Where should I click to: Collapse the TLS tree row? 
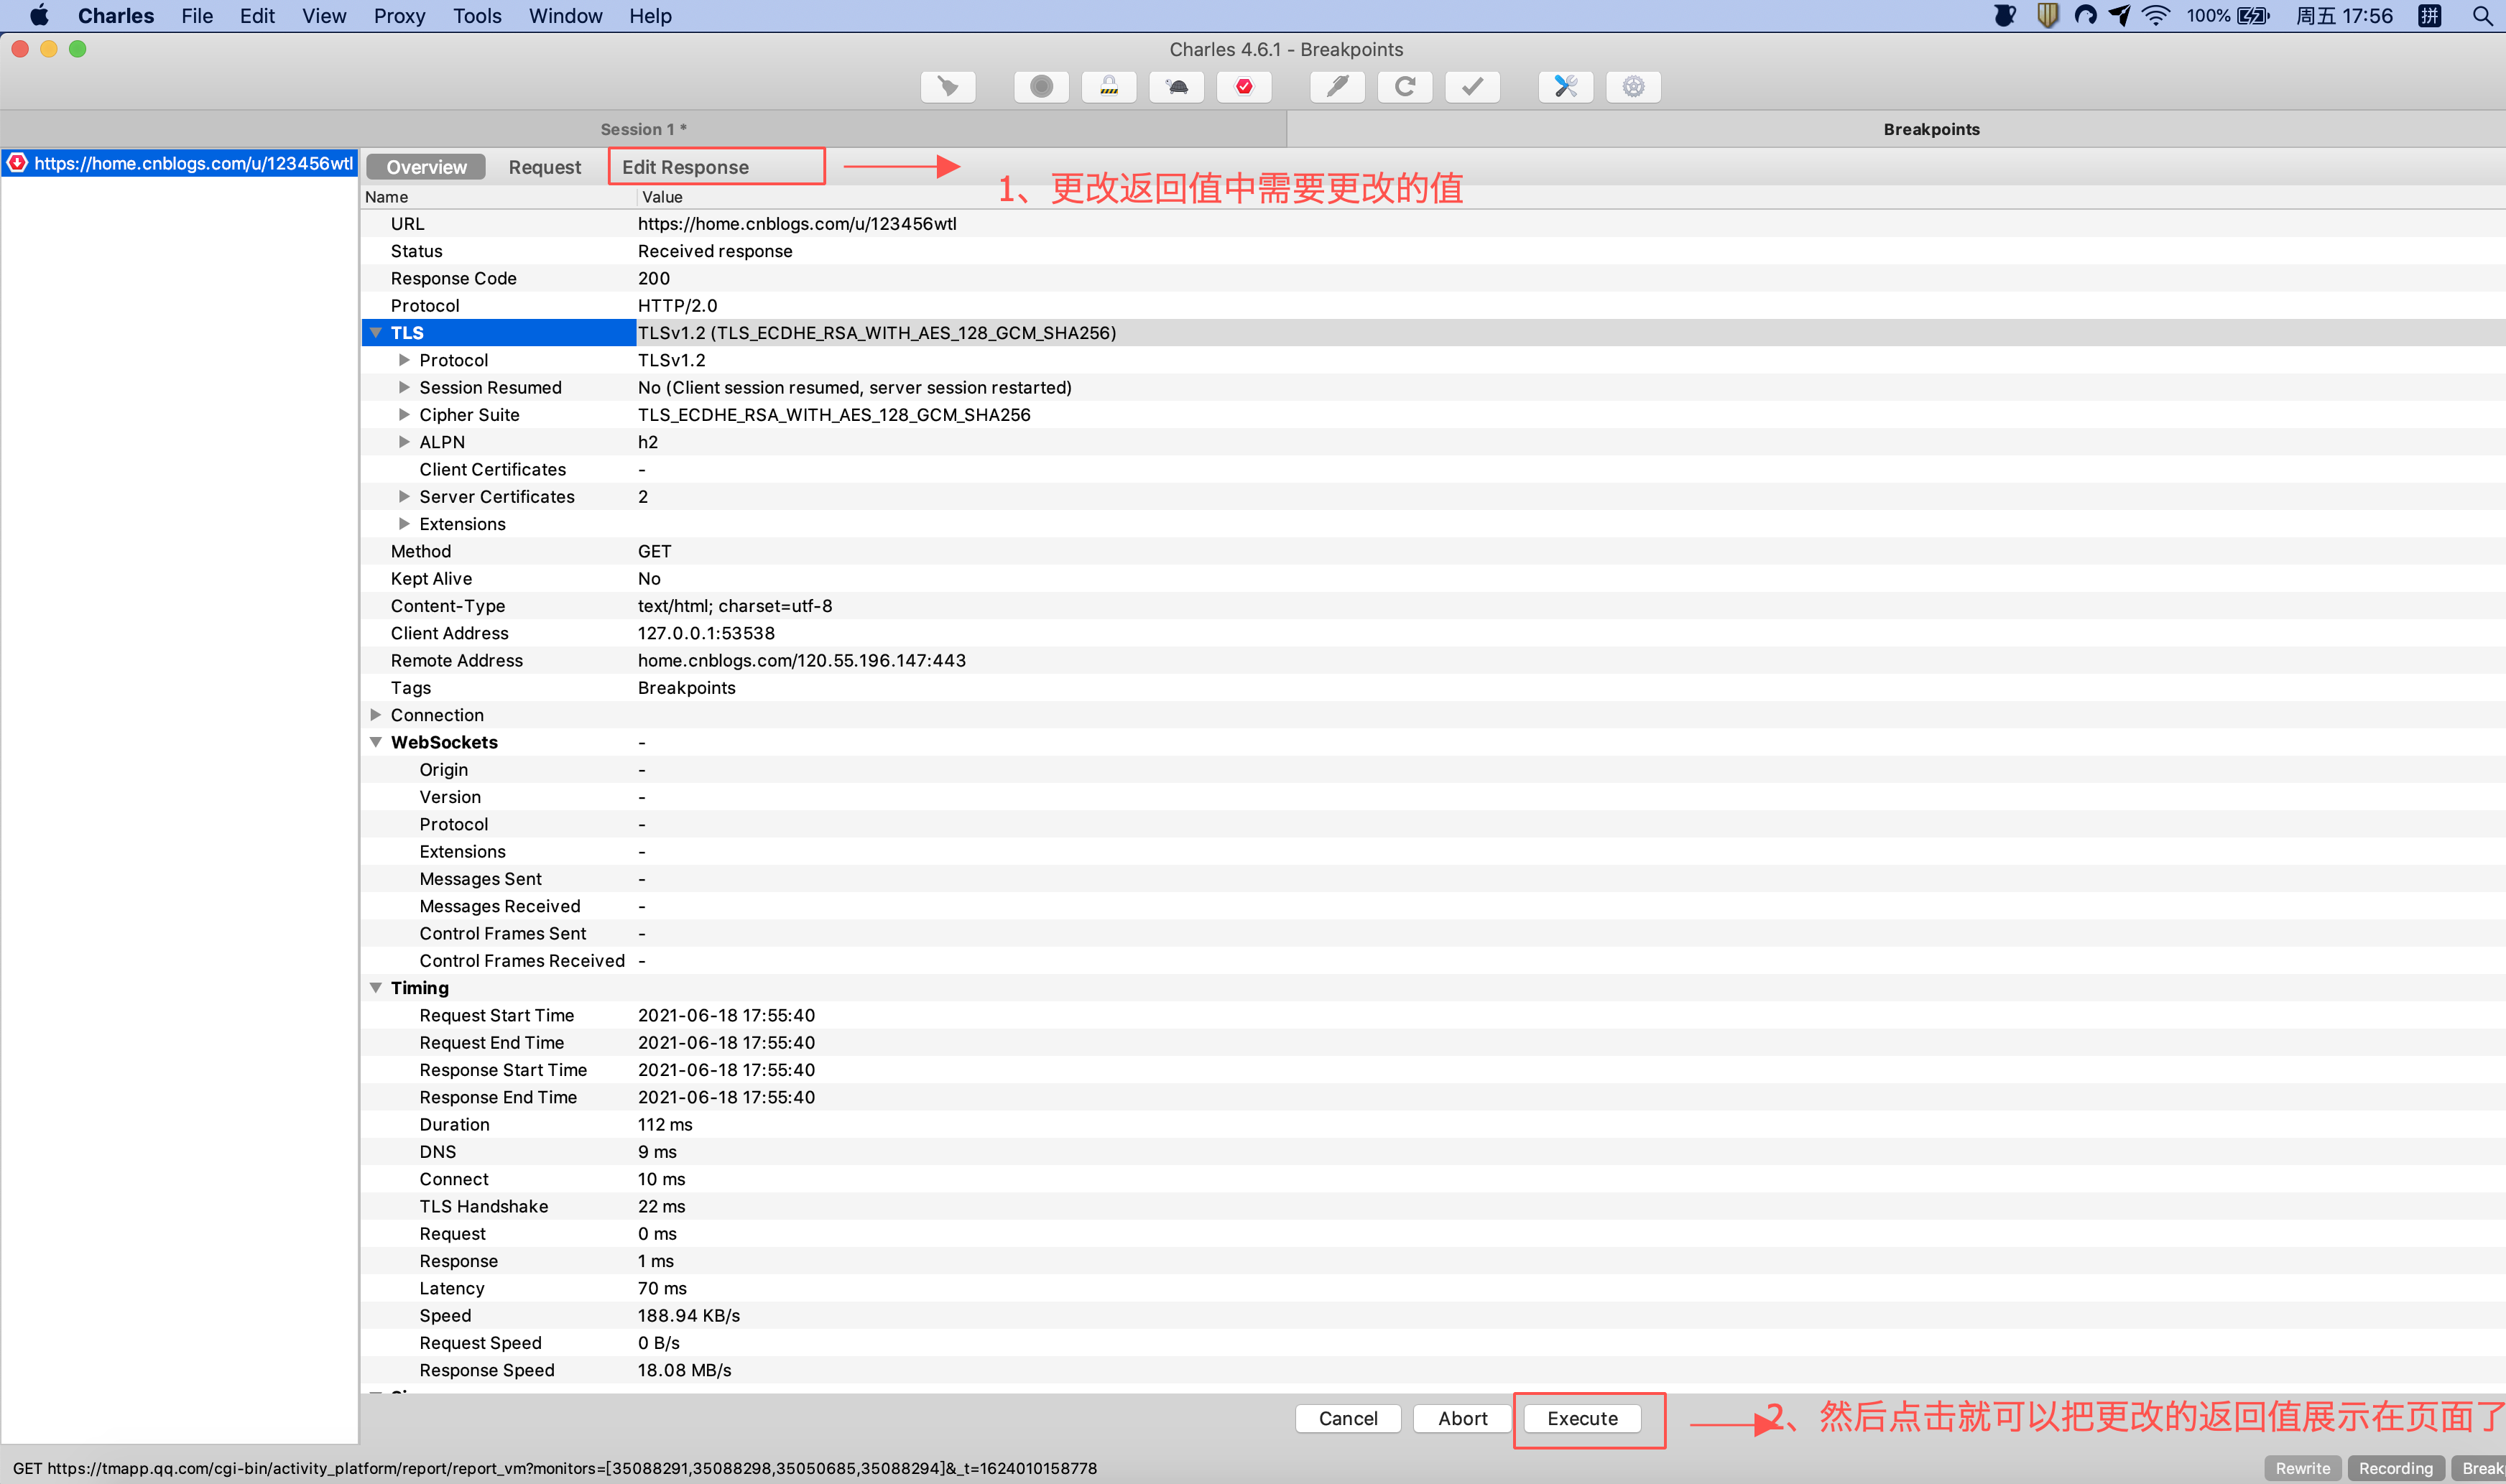pos(376,333)
